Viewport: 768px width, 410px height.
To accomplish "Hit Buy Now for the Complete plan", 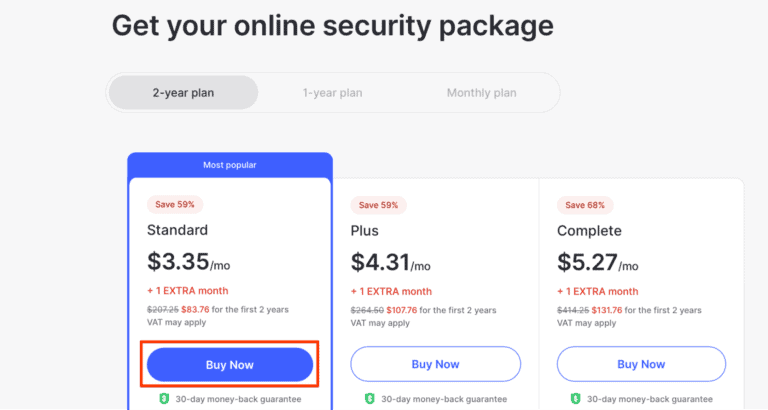I will click(641, 364).
